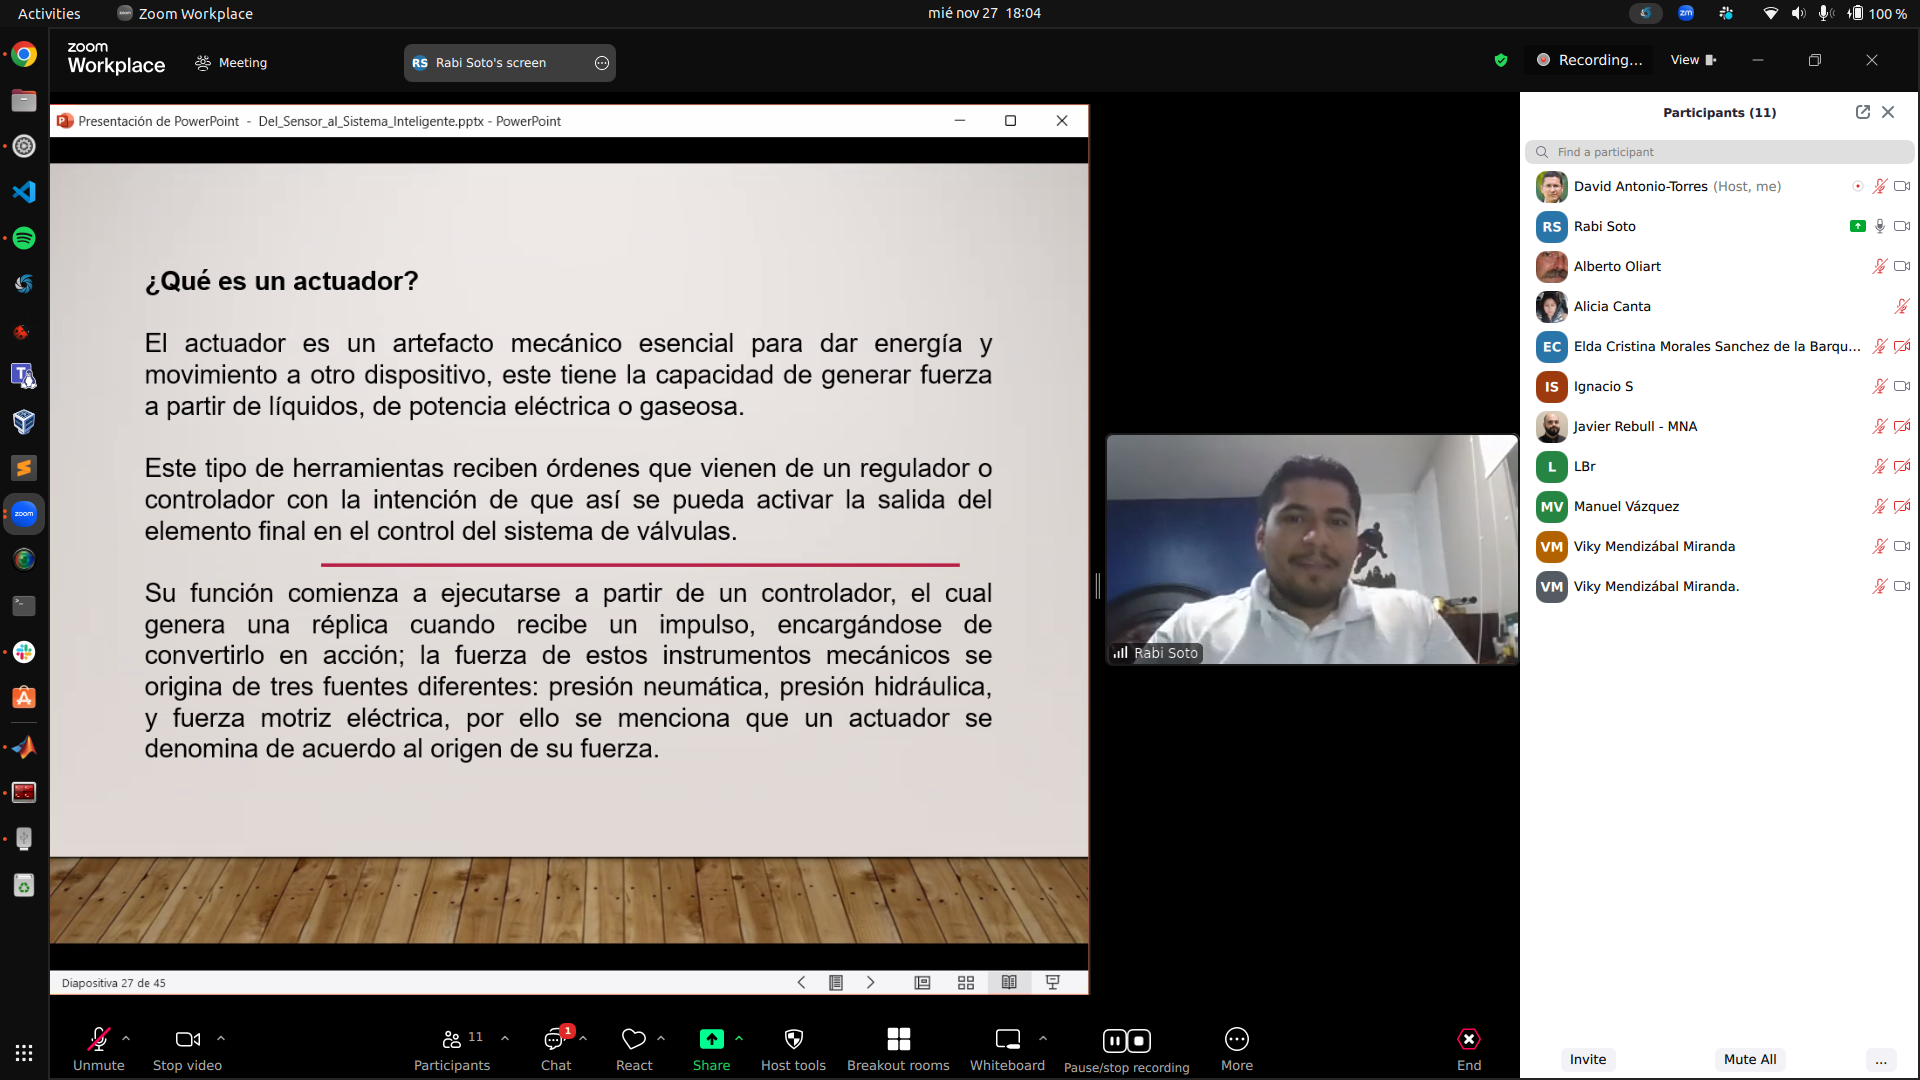Switch to Reading view
1920x1080 pixels.
point(1009,983)
